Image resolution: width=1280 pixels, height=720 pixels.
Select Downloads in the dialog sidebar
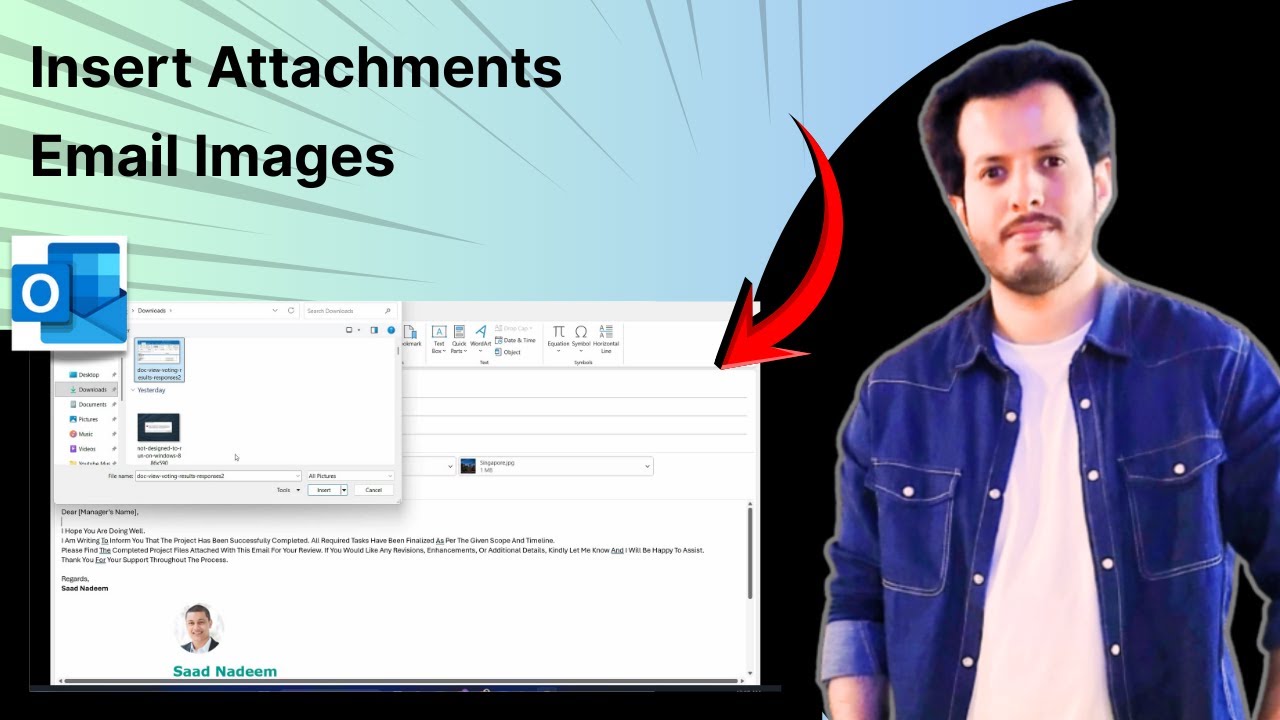92,389
